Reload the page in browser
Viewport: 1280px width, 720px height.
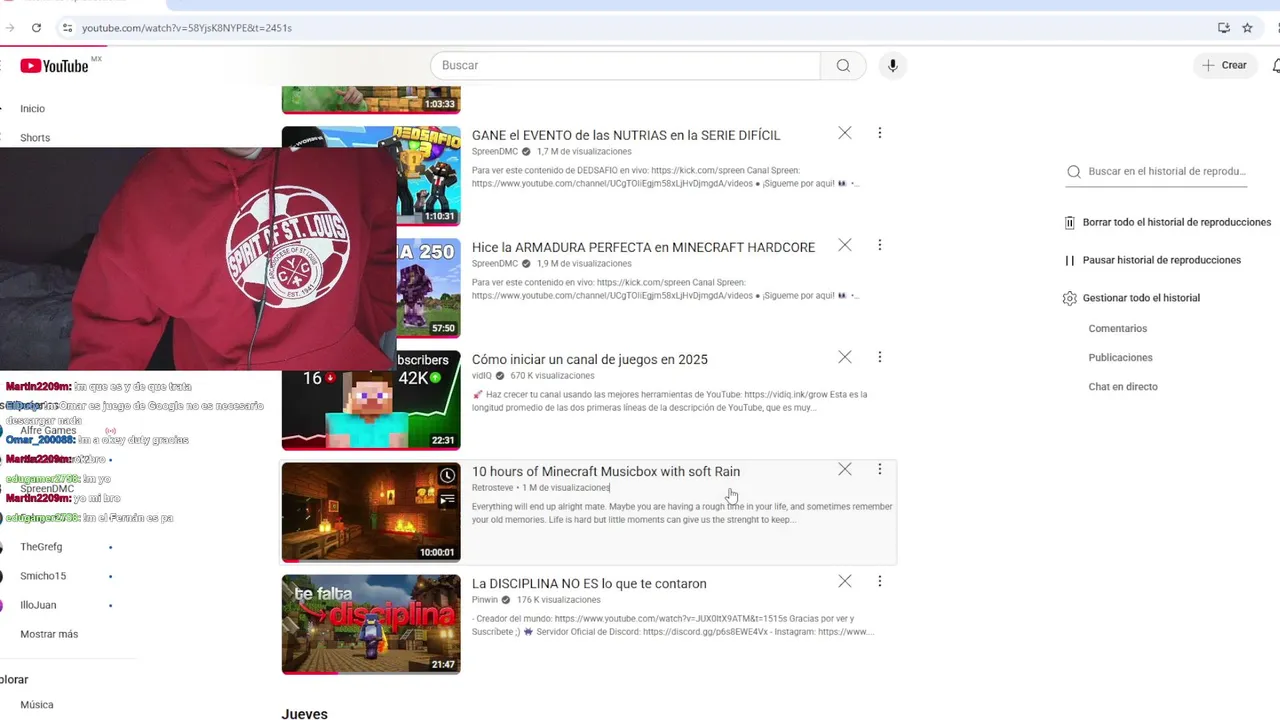click(36, 28)
